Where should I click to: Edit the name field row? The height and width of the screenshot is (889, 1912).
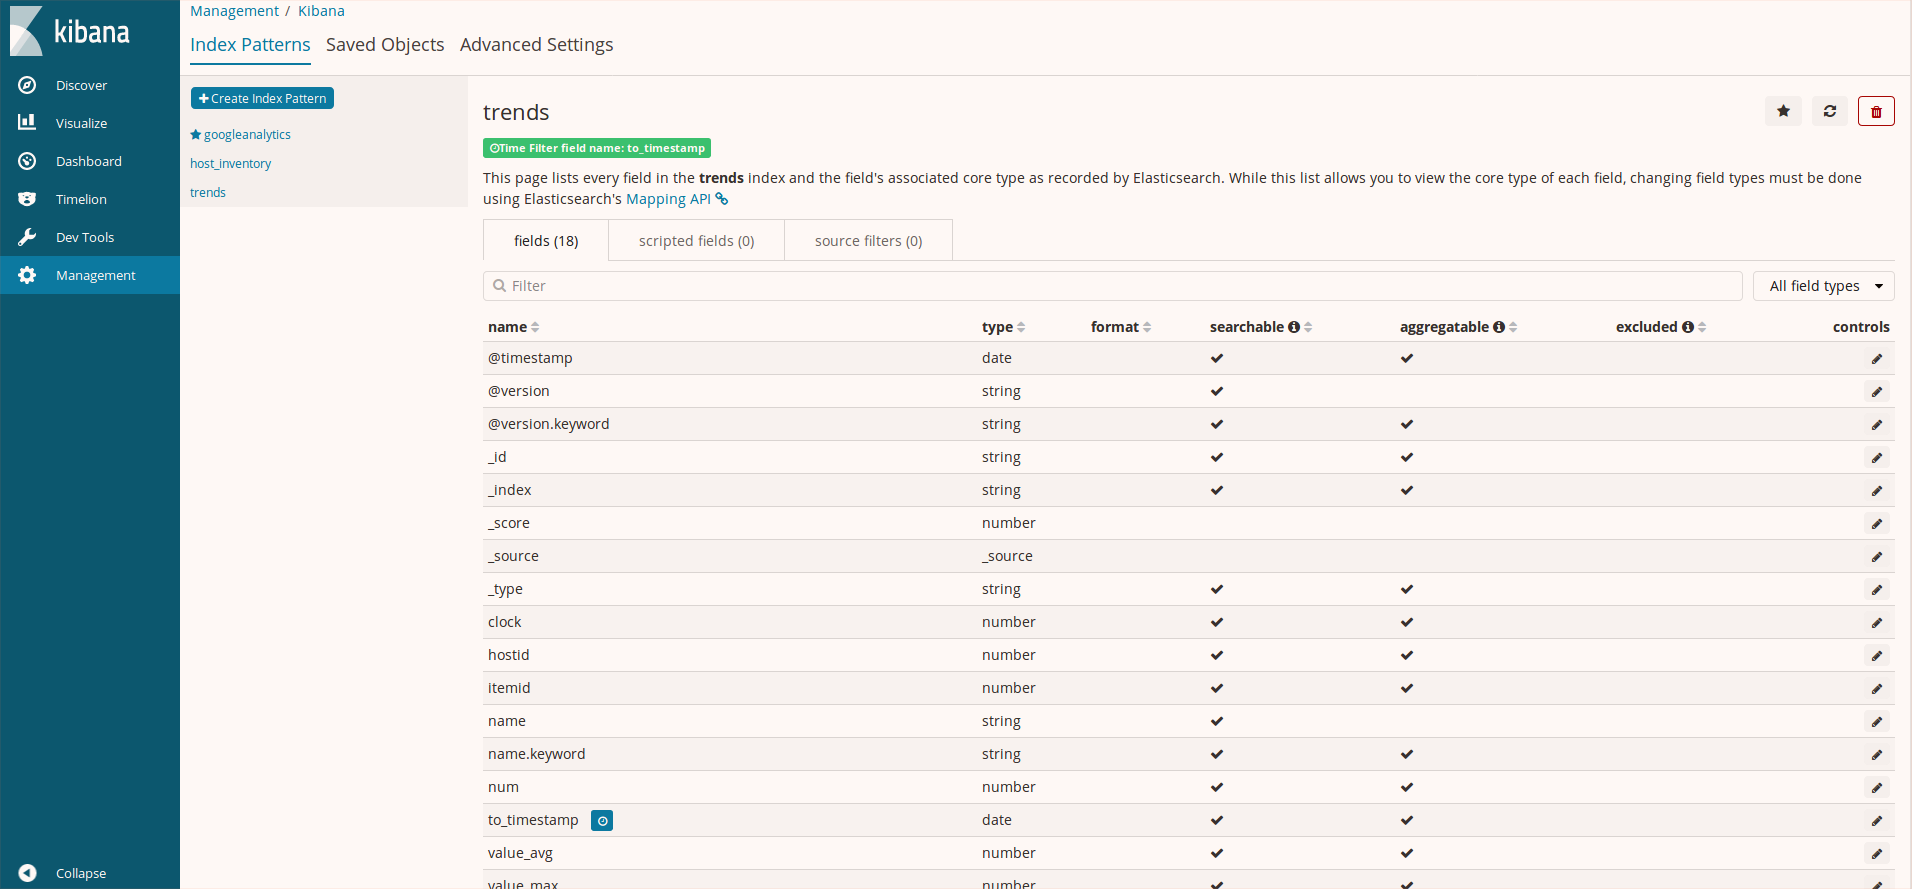coord(1877,722)
